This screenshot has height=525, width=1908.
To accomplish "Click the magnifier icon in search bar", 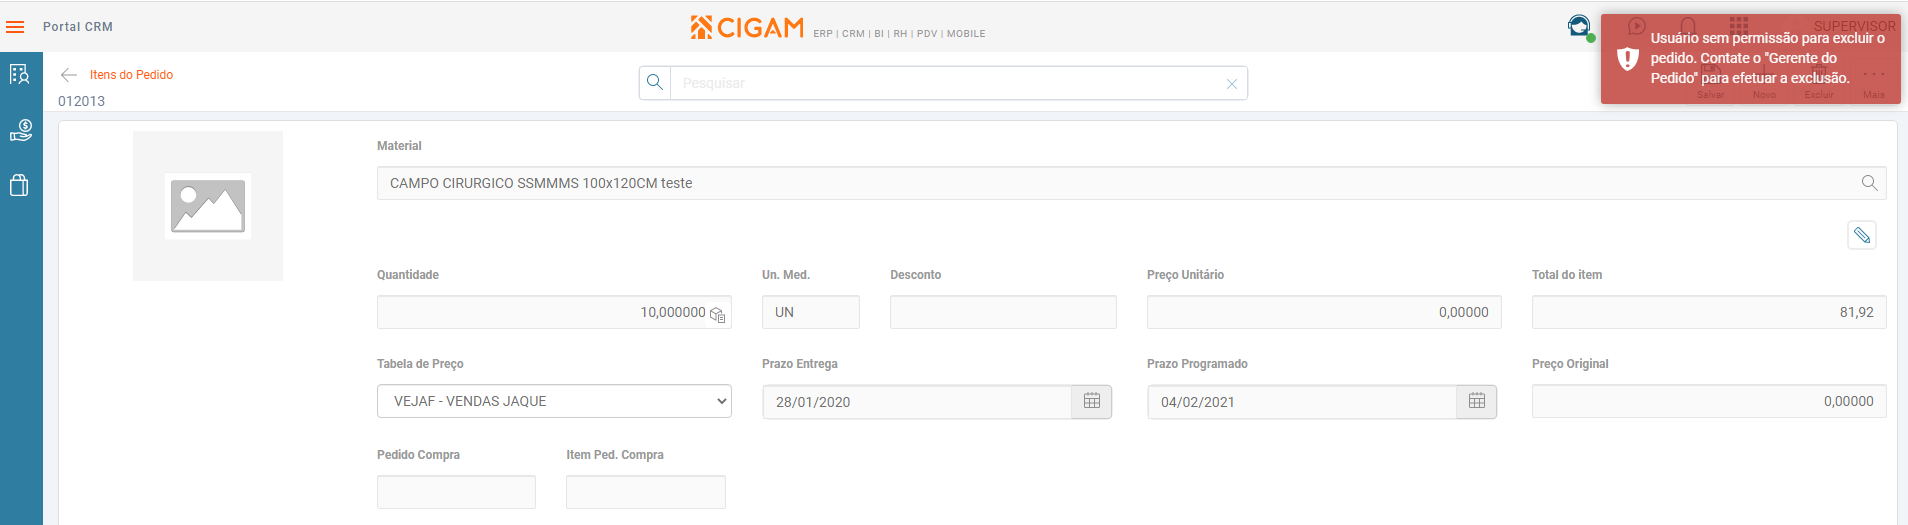I will [x=655, y=83].
